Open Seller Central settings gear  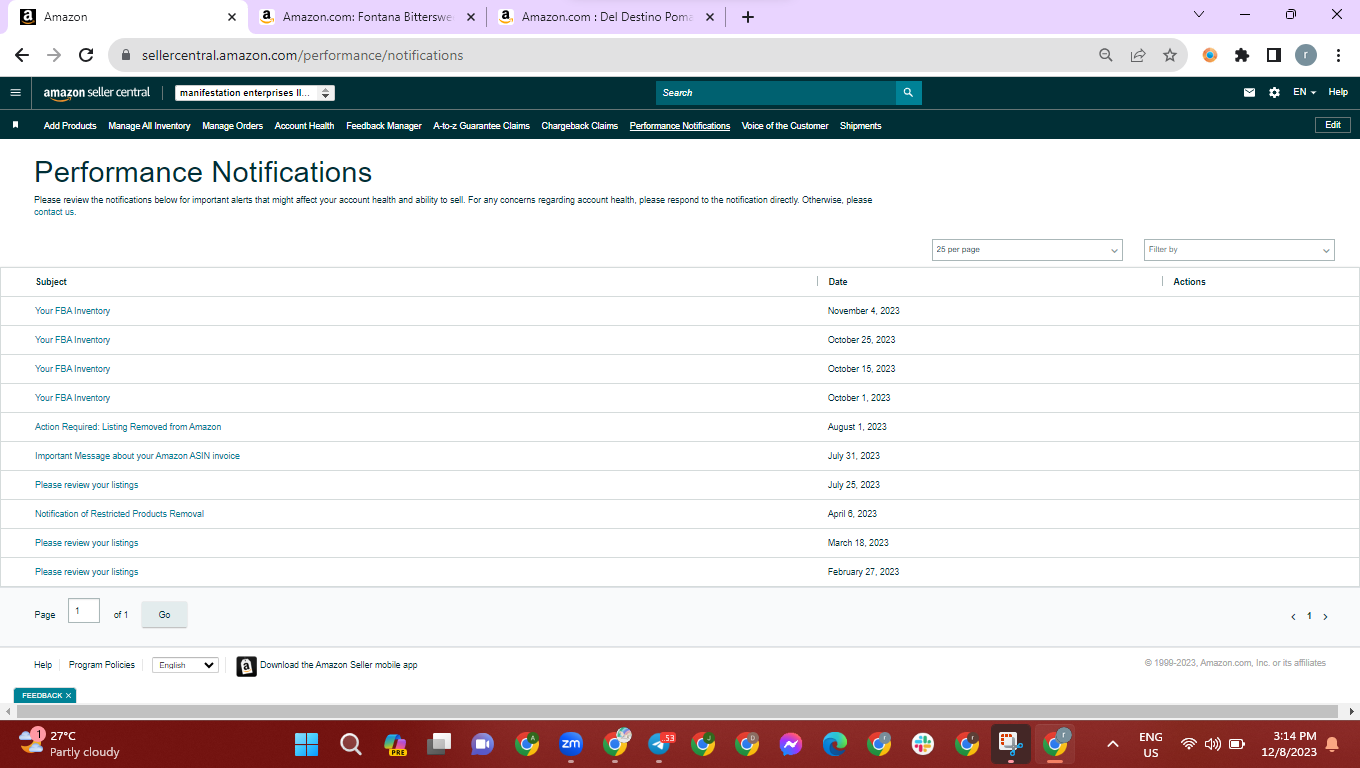[1274, 92]
